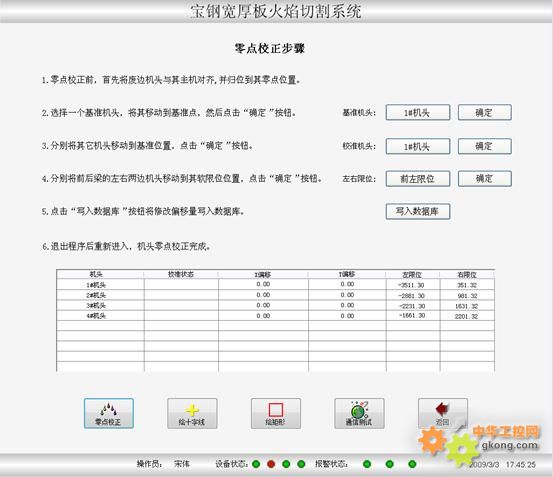
Task: Click the operator name 宋体 in status bar
Action: click(182, 464)
